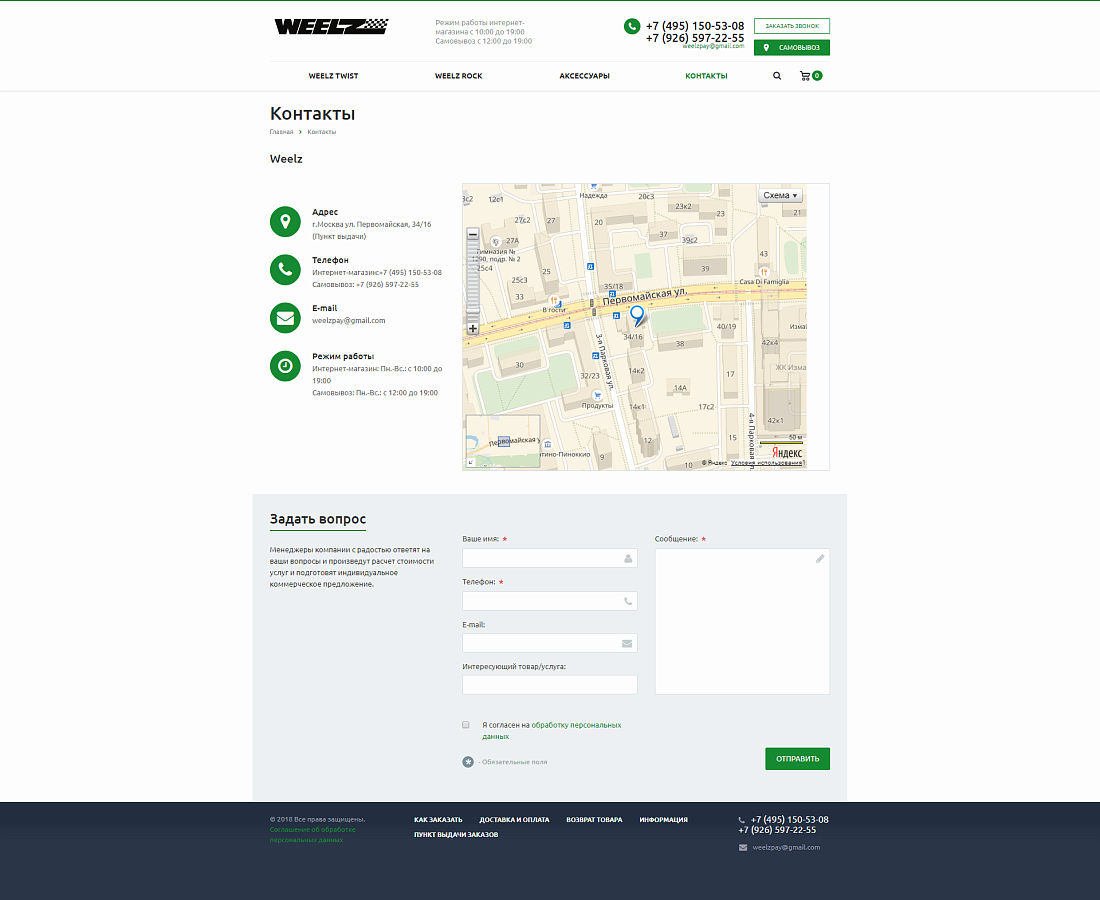This screenshot has height=900, width=1100.
Task: Click the green phone icon in header
Action: [x=631, y=26]
